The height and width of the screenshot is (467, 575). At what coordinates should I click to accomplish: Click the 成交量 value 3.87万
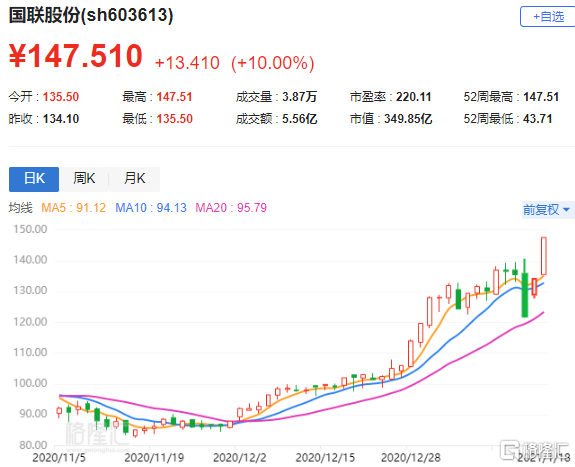pos(300,97)
